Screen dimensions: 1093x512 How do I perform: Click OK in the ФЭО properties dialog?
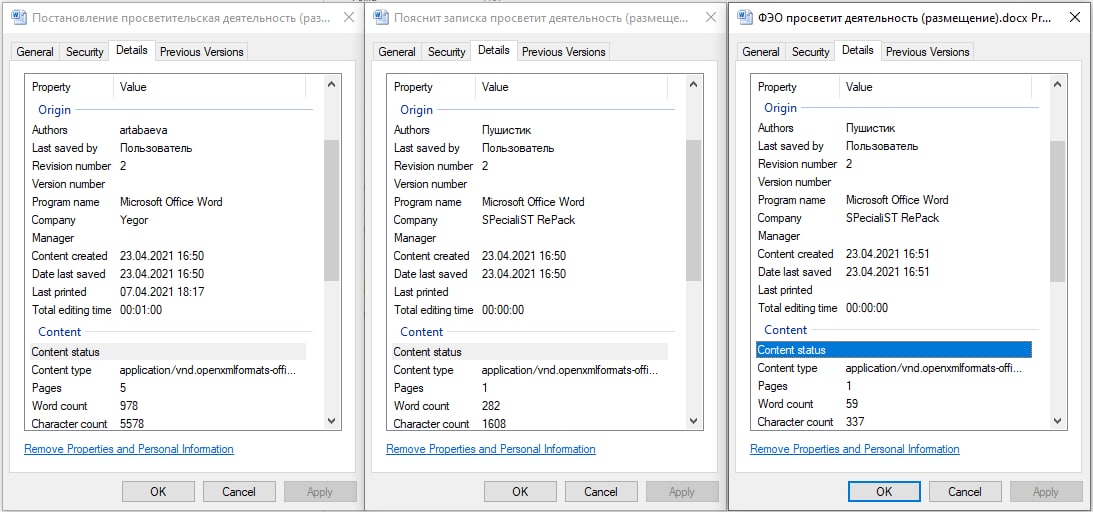pos(884,491)
